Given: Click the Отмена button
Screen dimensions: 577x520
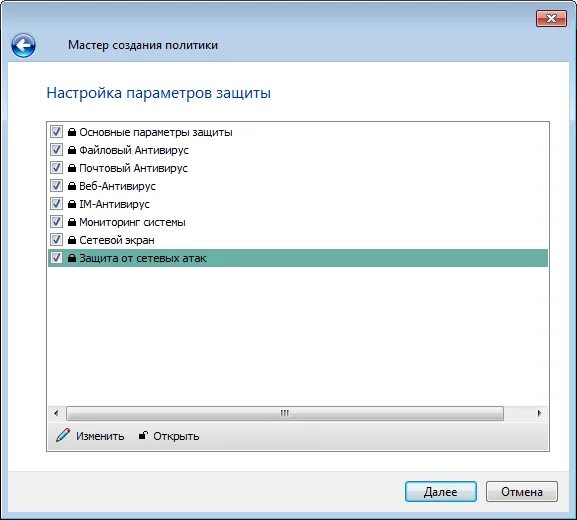Looking at the screenshot, I should (521, 492).
